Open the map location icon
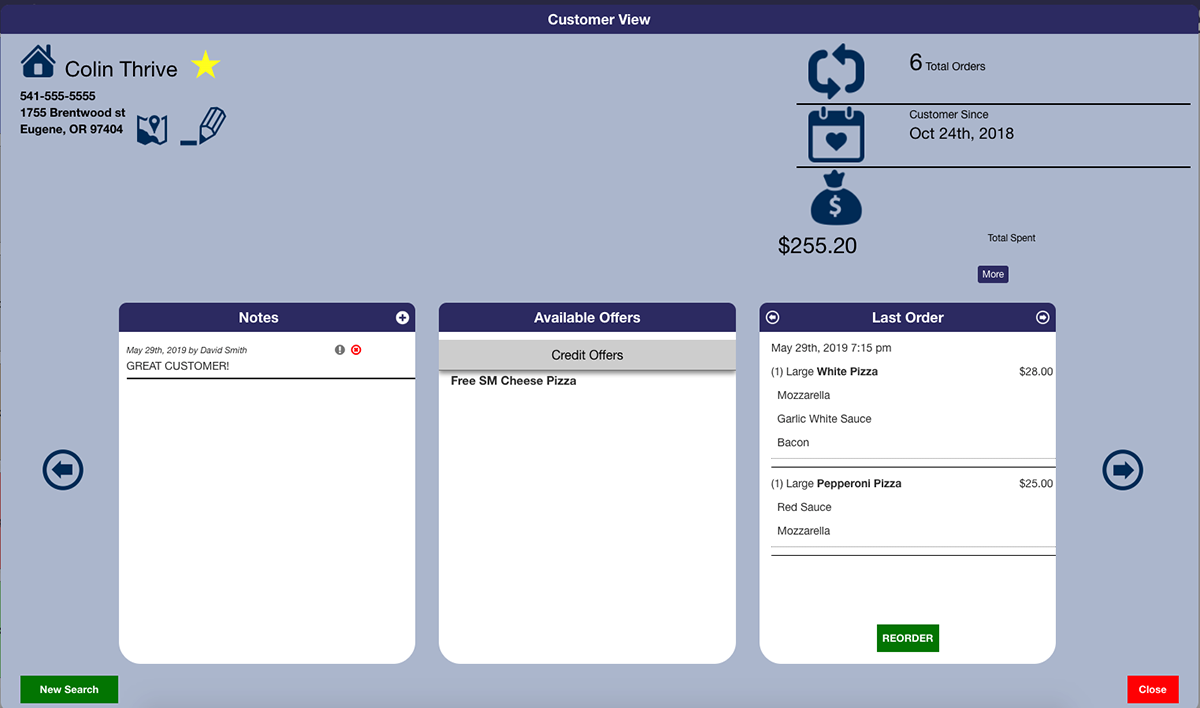Image resolution: width=1200 pixels, height=708 pixels. 152,130
